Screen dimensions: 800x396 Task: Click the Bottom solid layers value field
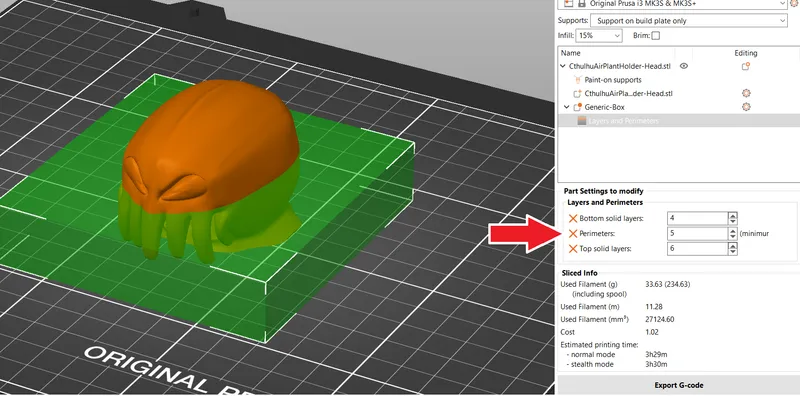coord(697,218)
